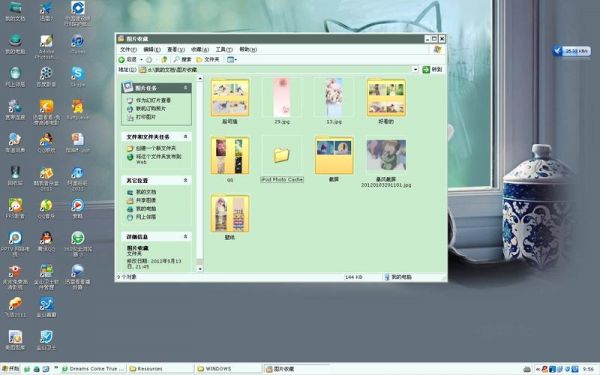Select the iTunes desktop shortcut
The width and height of the screenshot is (600, 375).
pyautogui.click(x=78, y=44)
